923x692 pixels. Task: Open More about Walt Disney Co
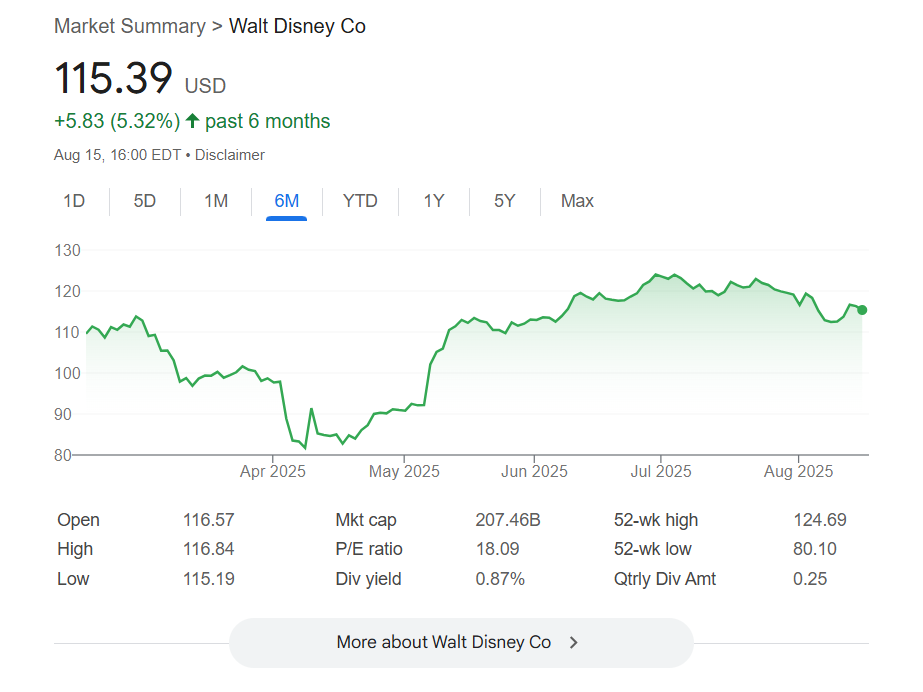[462, 643]
